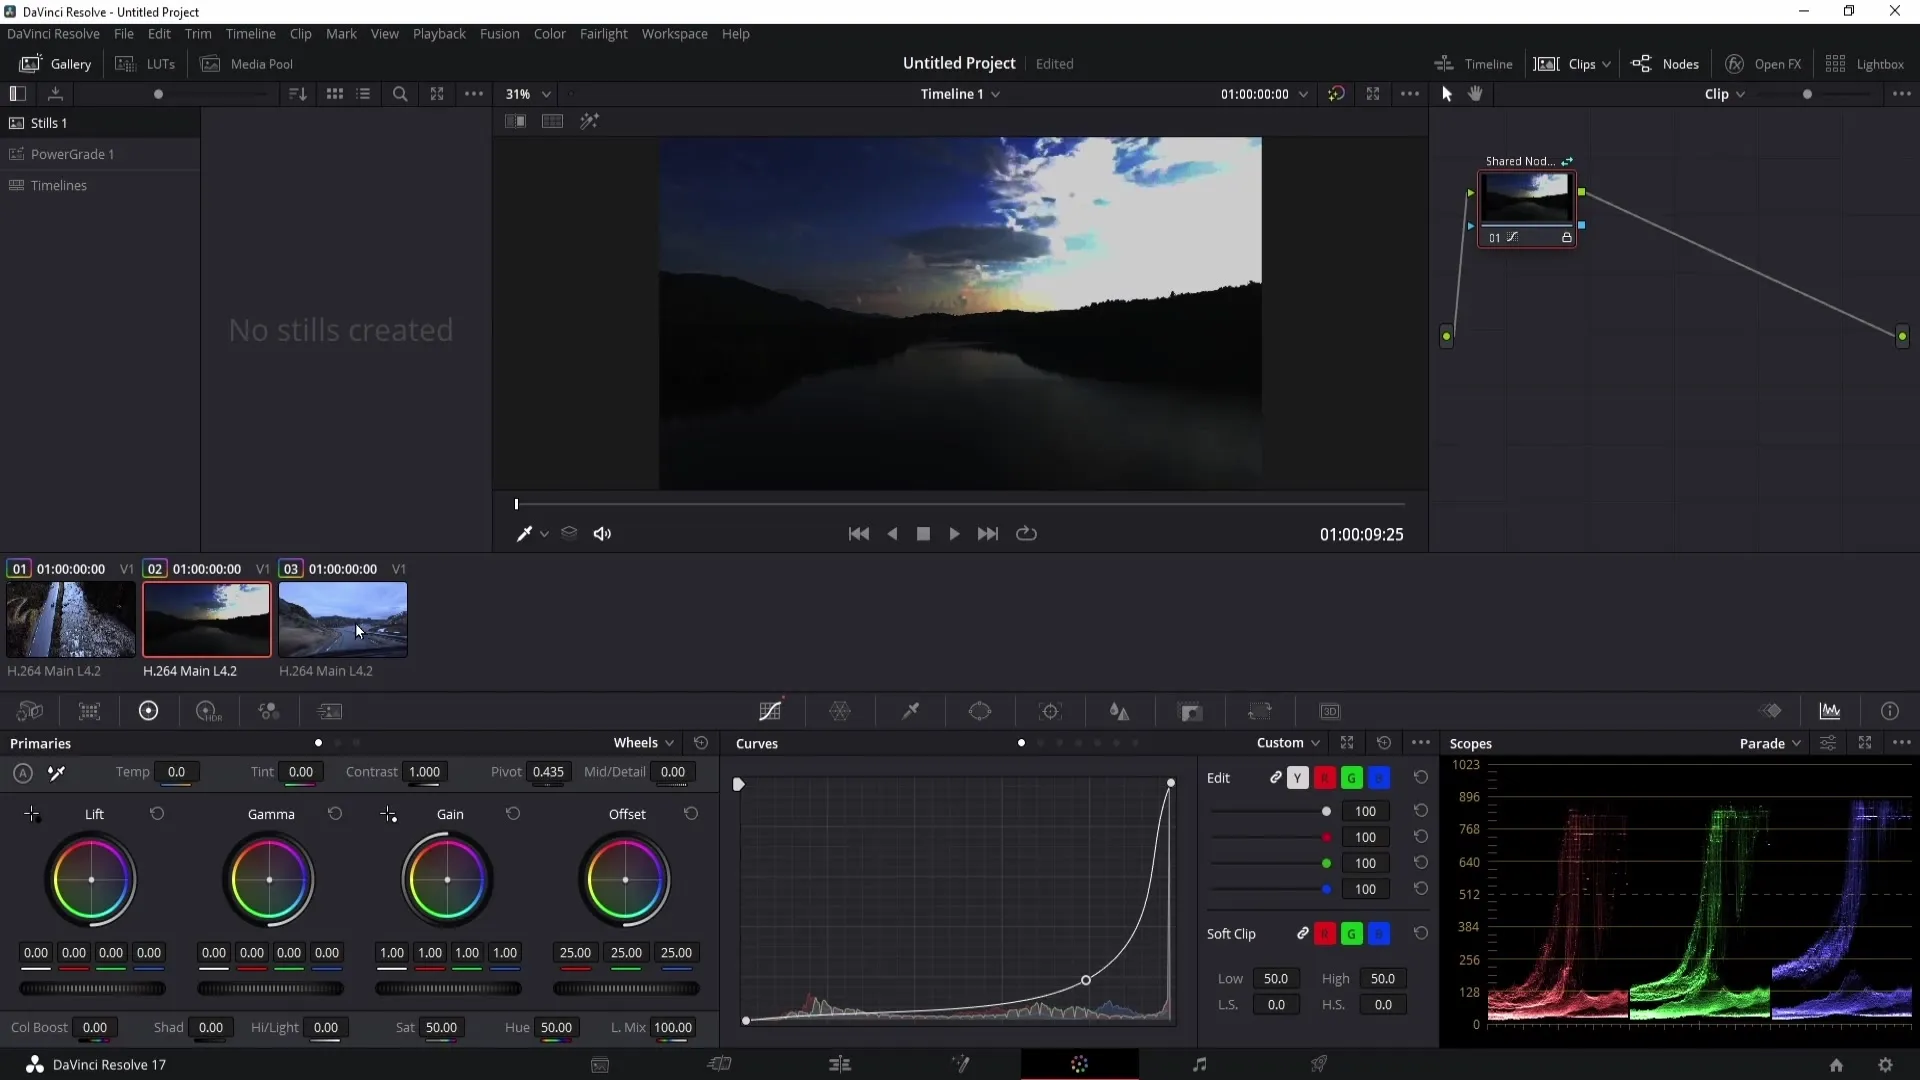This screenshot has width=1920, height=1080.
Task: Select the Blur/Sharpen tool icon
Action: tap(1120, 712)
